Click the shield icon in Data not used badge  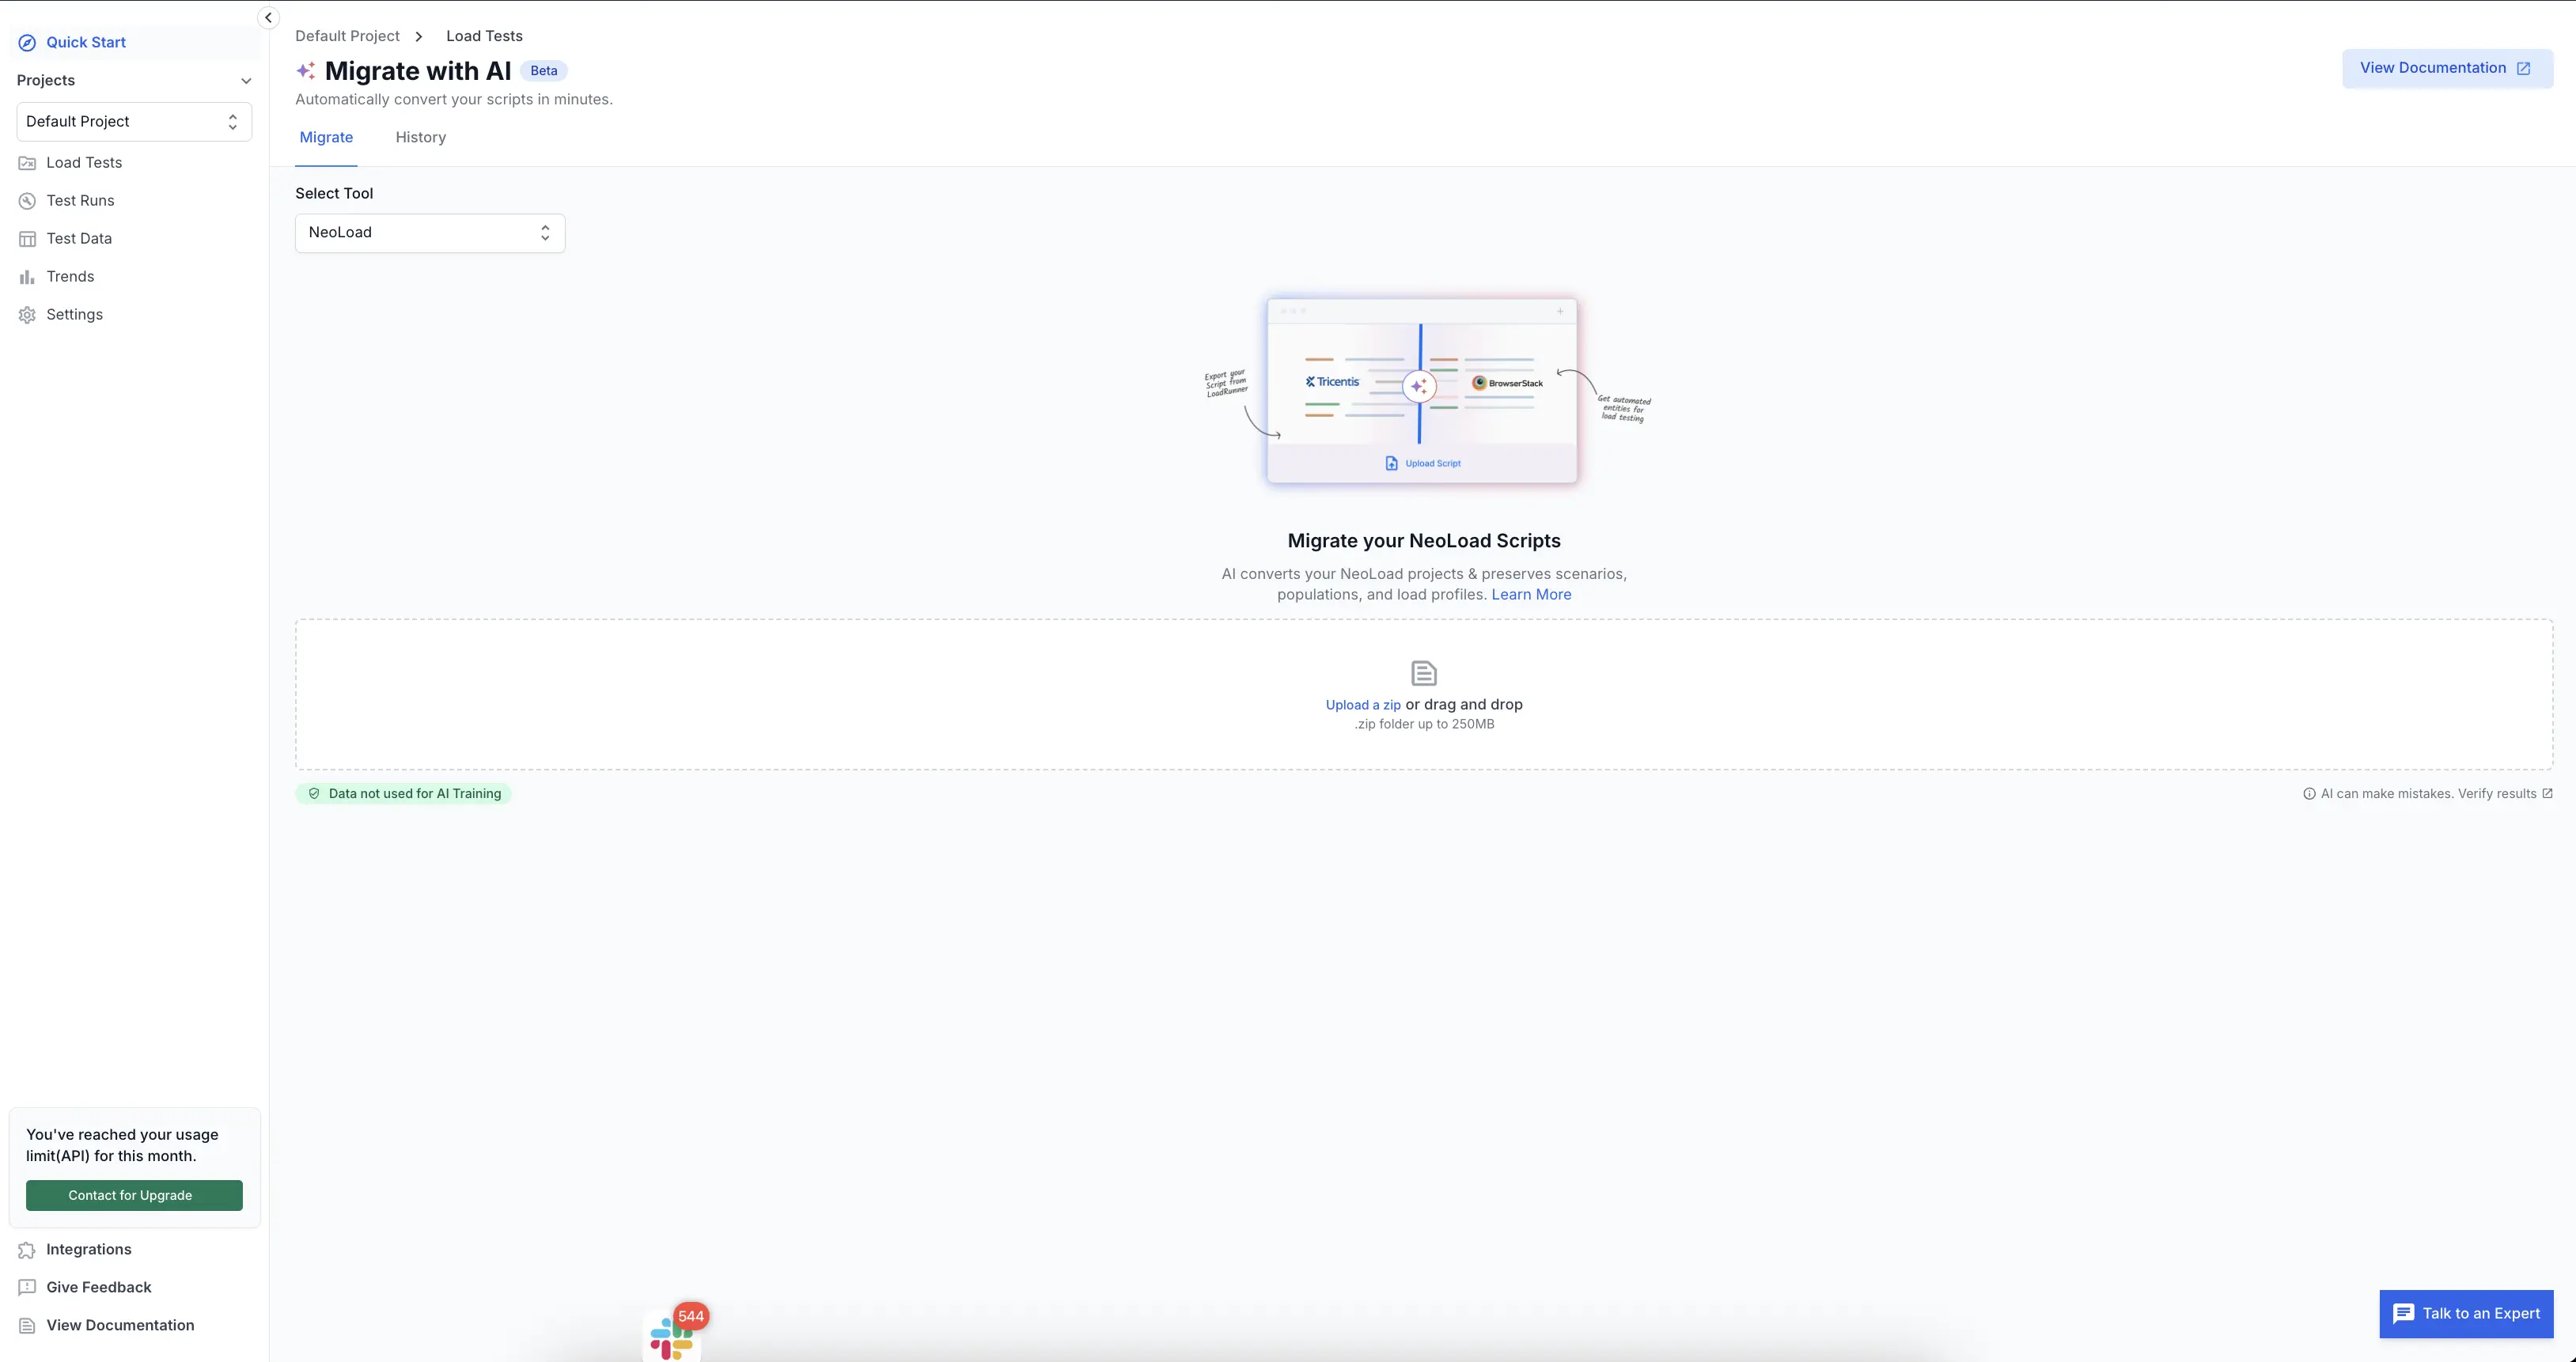click(x=314, y=794)
